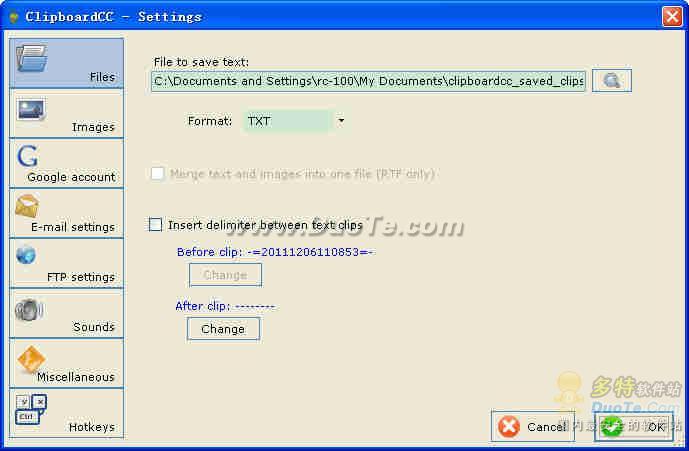Click the ClipboardCC title bar app icon
This screenshot has width=689, height=451.
[14, 17]
